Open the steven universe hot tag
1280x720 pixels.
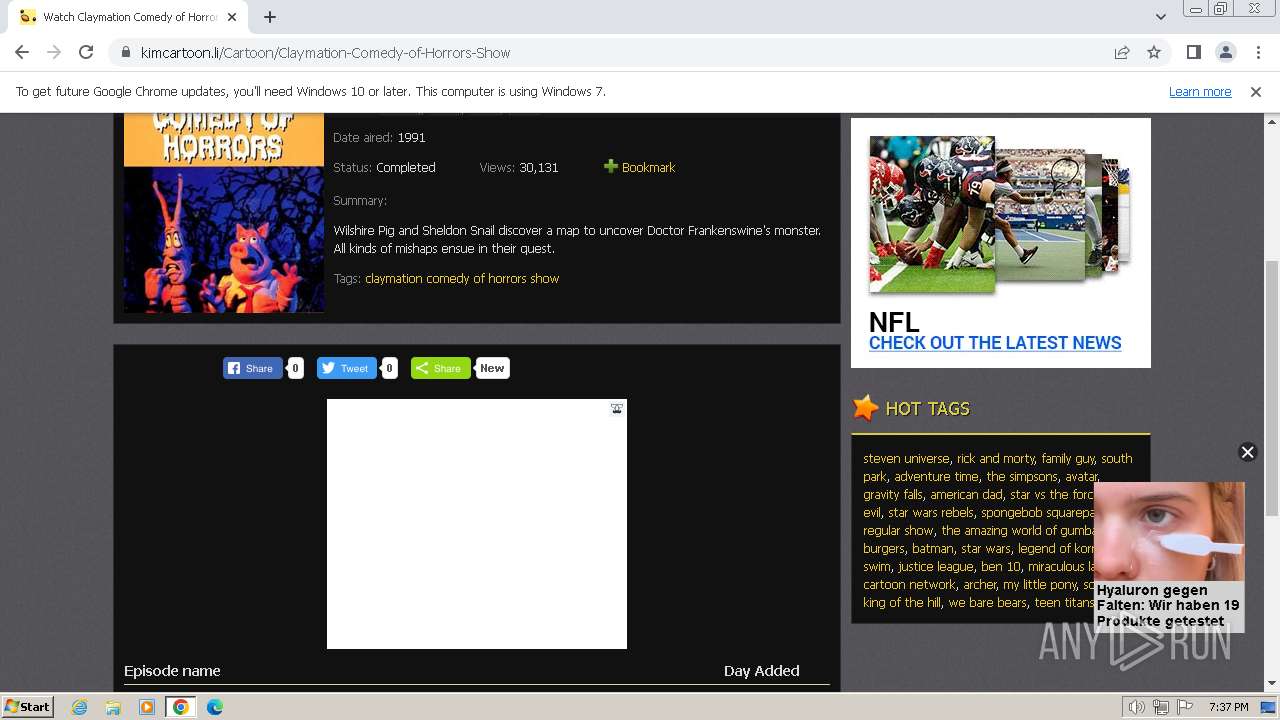(x=906, y=458)
